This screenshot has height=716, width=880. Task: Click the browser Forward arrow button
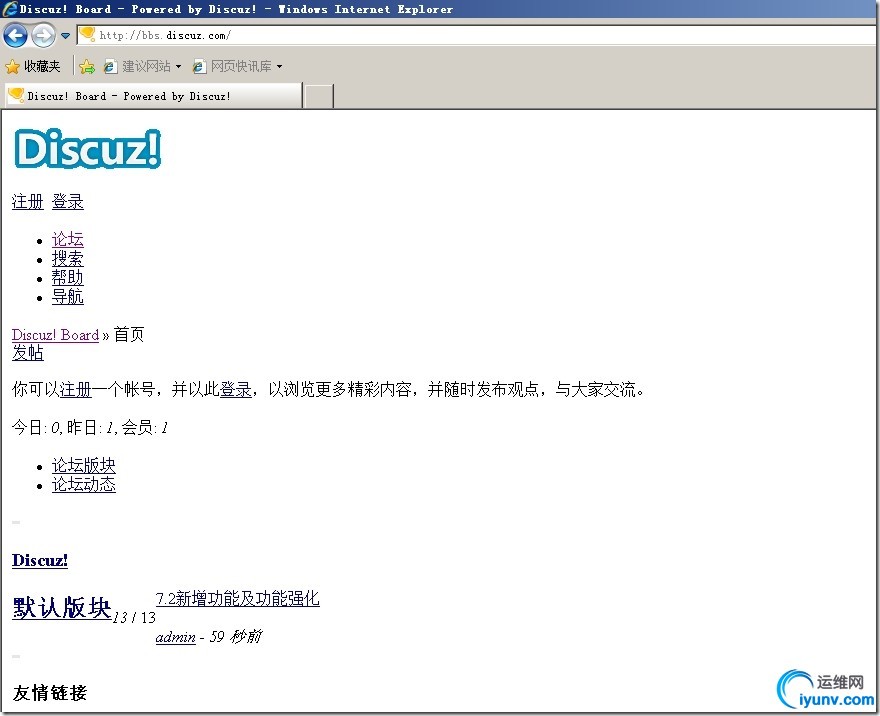click(x=43, y=36)
